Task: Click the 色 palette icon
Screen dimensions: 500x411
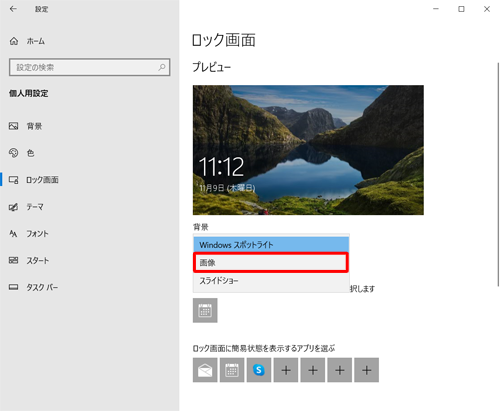Action: tap(13, 153)
